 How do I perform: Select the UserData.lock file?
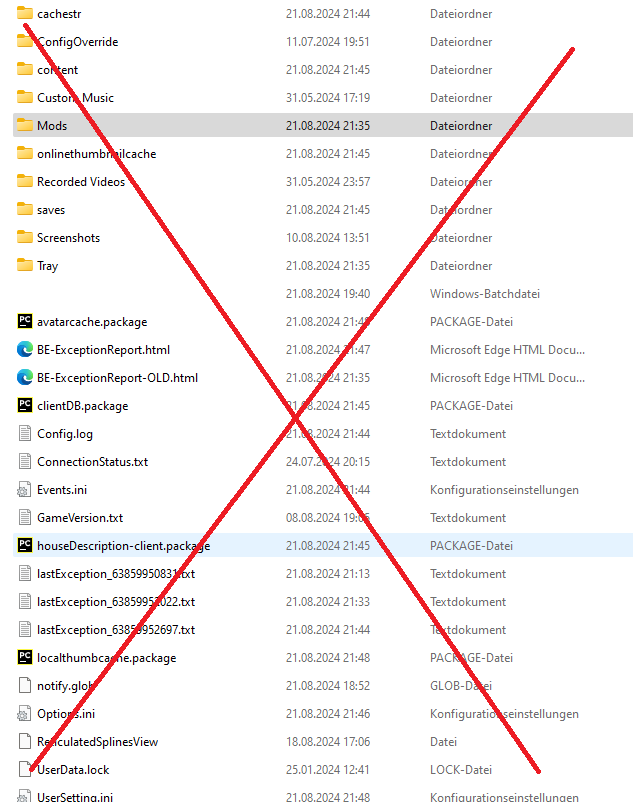click(x=73, y=770)
